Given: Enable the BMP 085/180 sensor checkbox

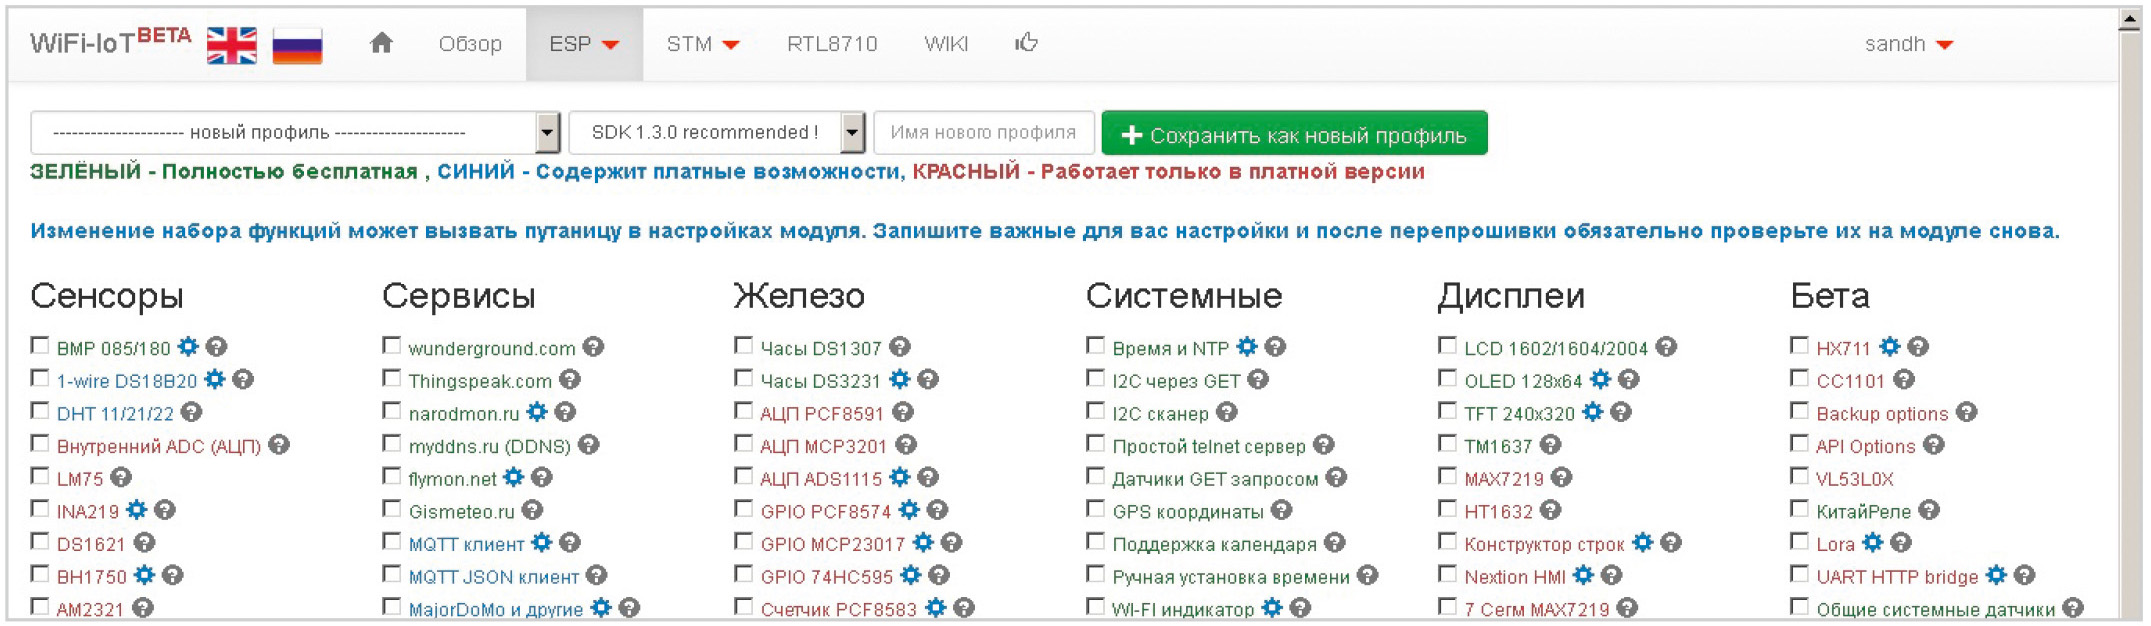Looking at the screenshot, I should pyautogui.click(x=40, y=346).
